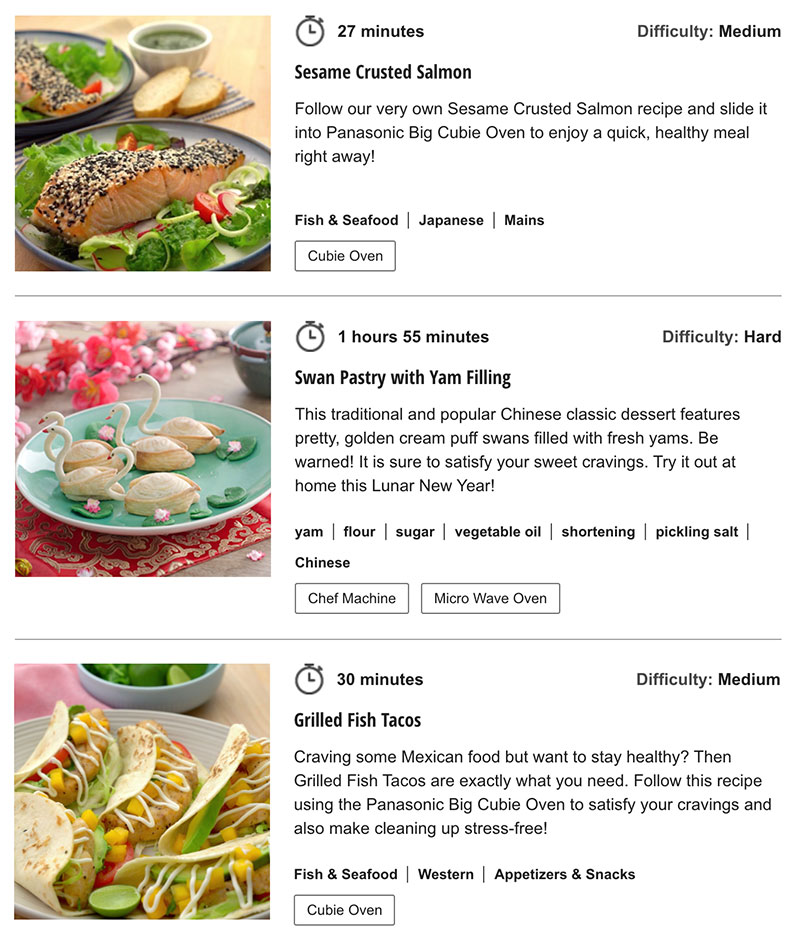Viewport: 800px width, 934px height.
Task: Select the Micro Wave Oven button
Action: (490, 599)
